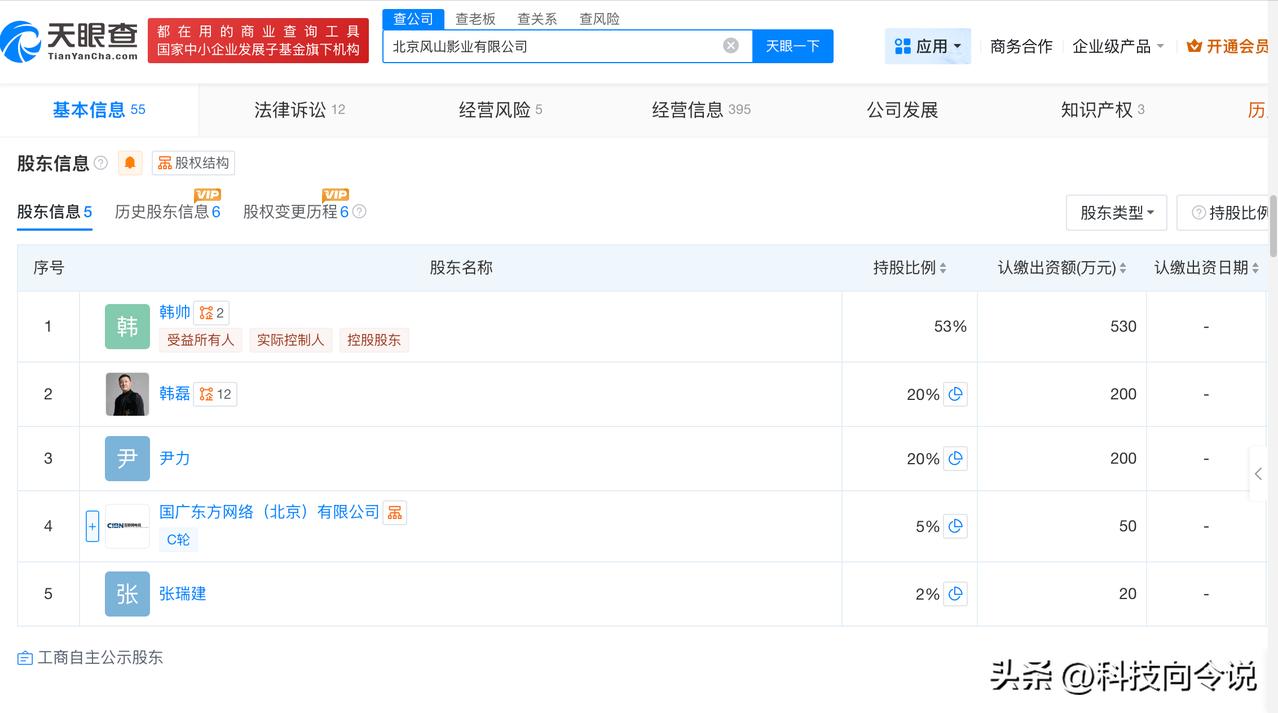Click the help icon next to 股东信息 heading
The image size is (1278, 713).
click(x=101, y=163)
